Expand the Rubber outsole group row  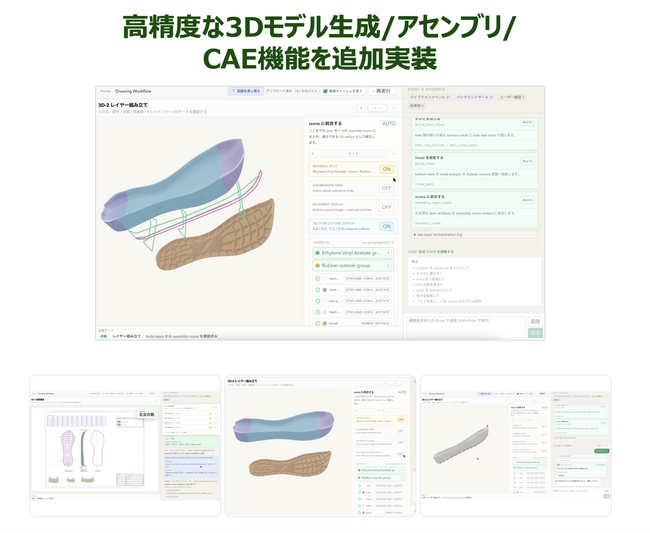(353, 265)
